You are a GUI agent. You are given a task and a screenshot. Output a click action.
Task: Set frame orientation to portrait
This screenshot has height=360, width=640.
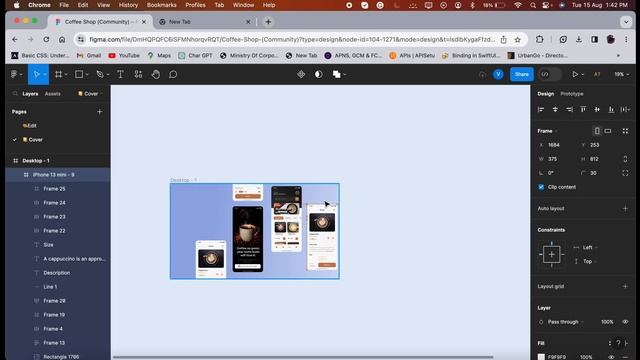[597, 131]
